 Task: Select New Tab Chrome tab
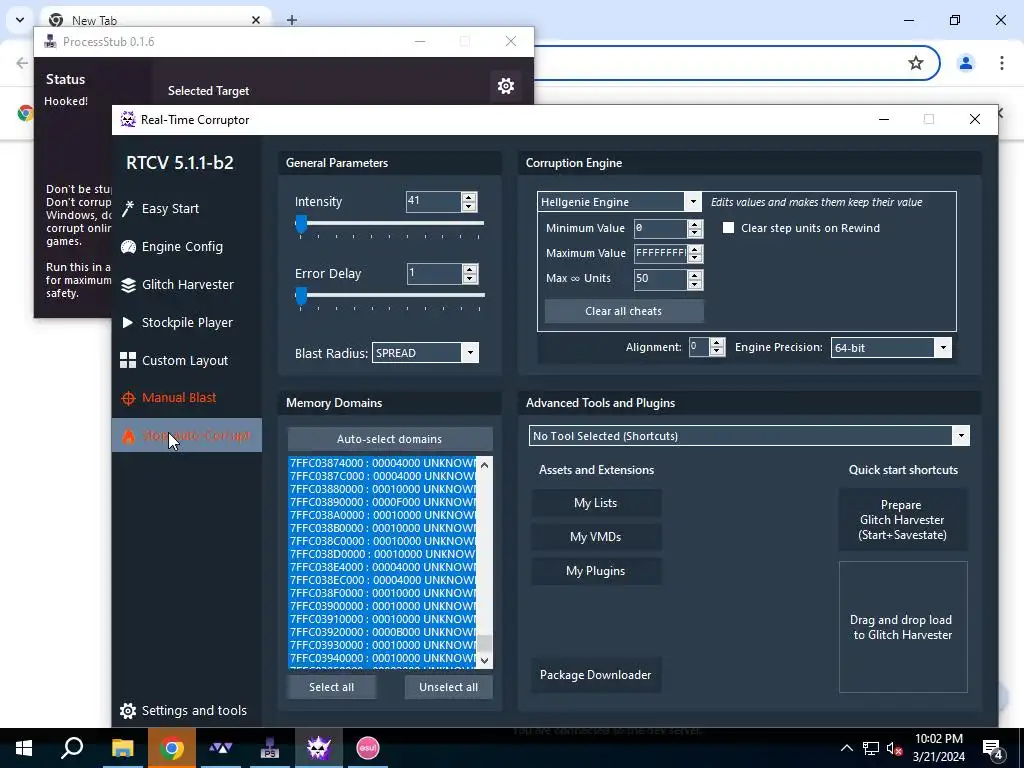(x=155, y=20)
